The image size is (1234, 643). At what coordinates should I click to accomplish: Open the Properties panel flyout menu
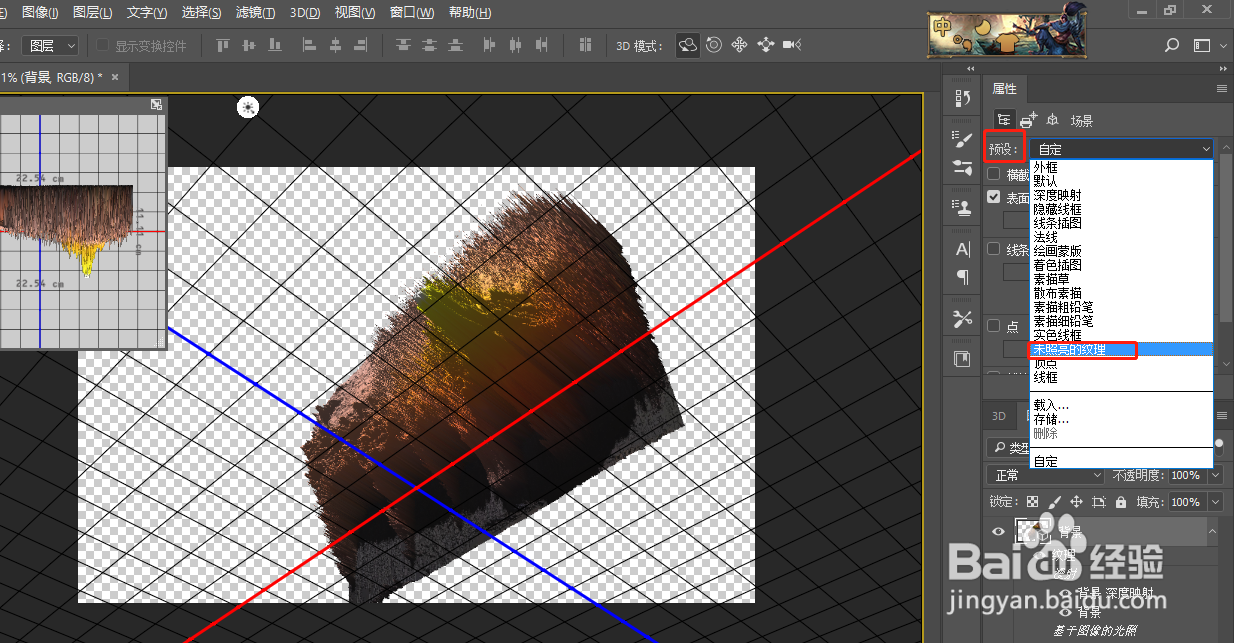click(x=1221, y=89)
